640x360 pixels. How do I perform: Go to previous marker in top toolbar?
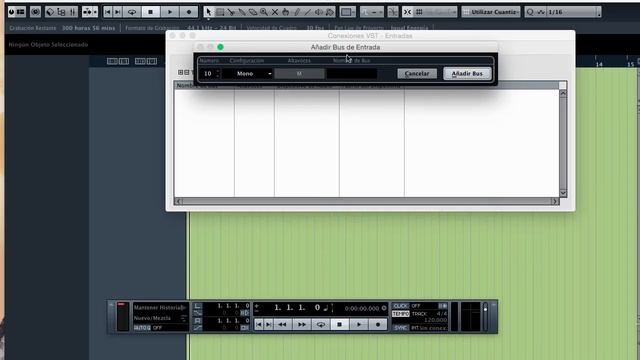tap(108, 12)
